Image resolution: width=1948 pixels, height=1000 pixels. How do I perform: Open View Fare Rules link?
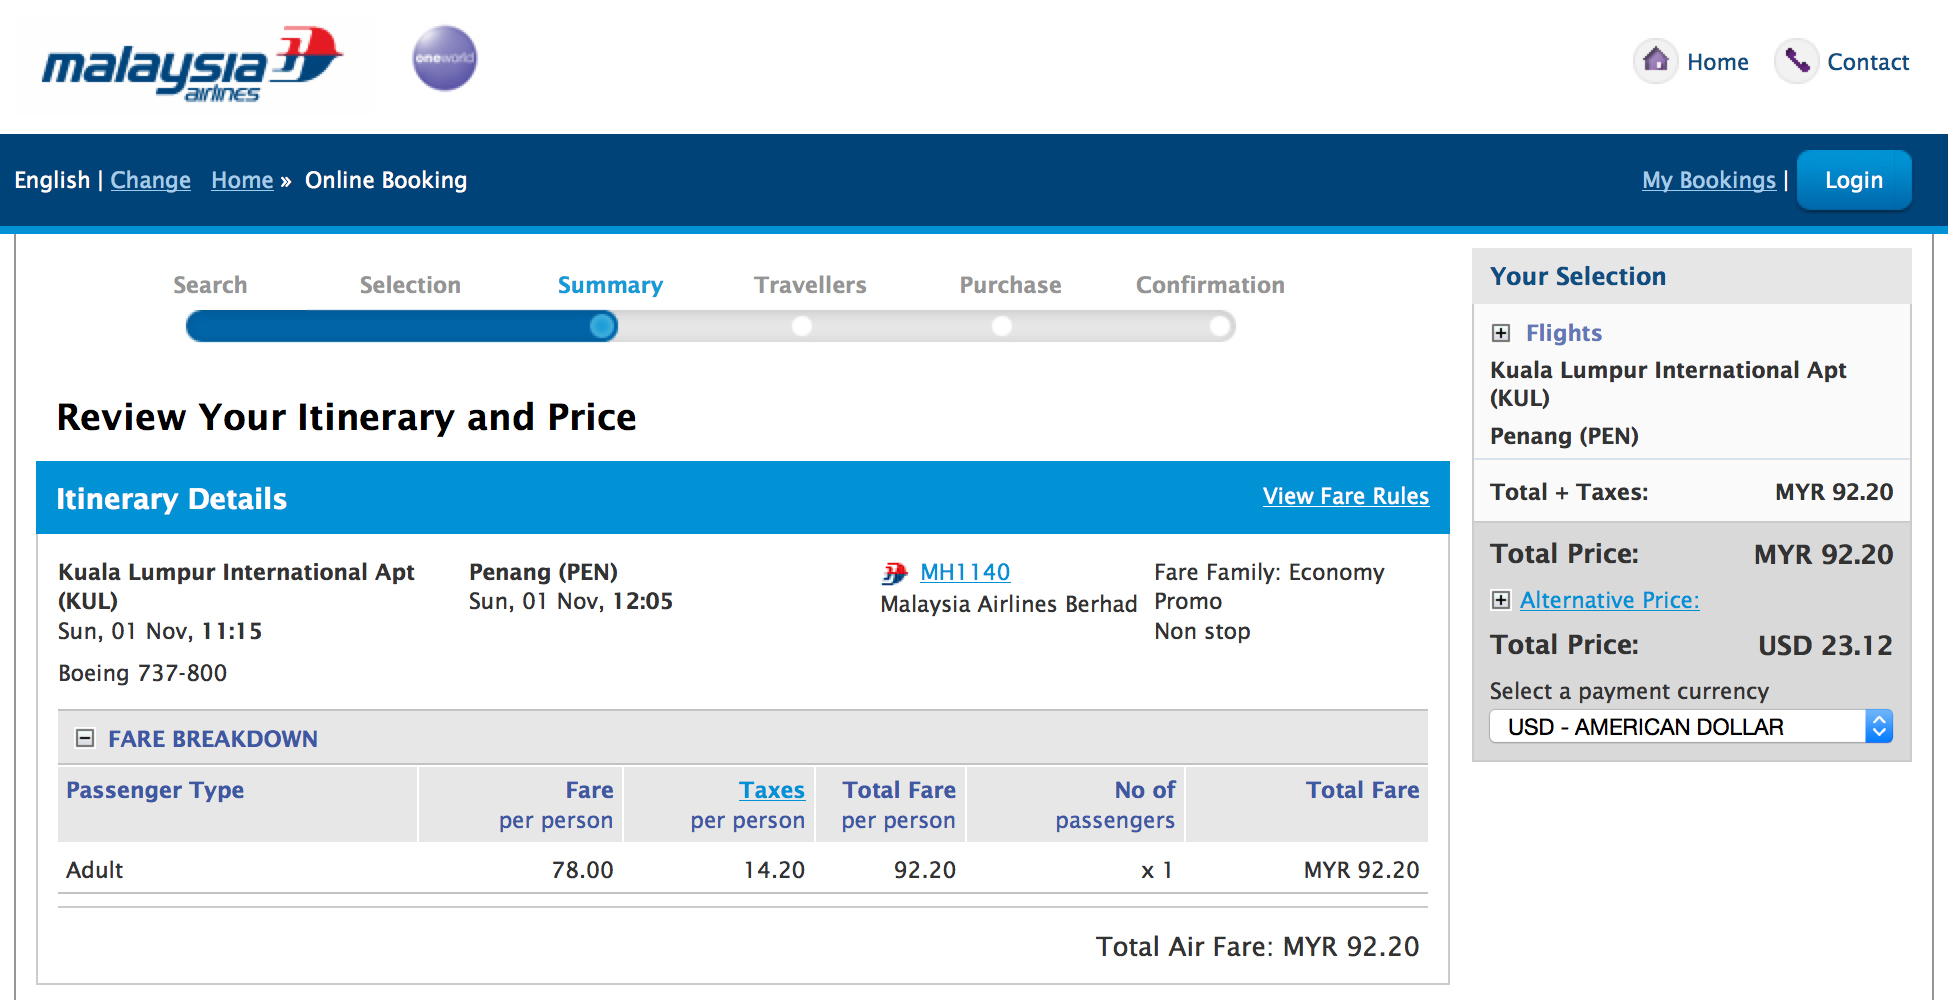(x=1346, y=496)
